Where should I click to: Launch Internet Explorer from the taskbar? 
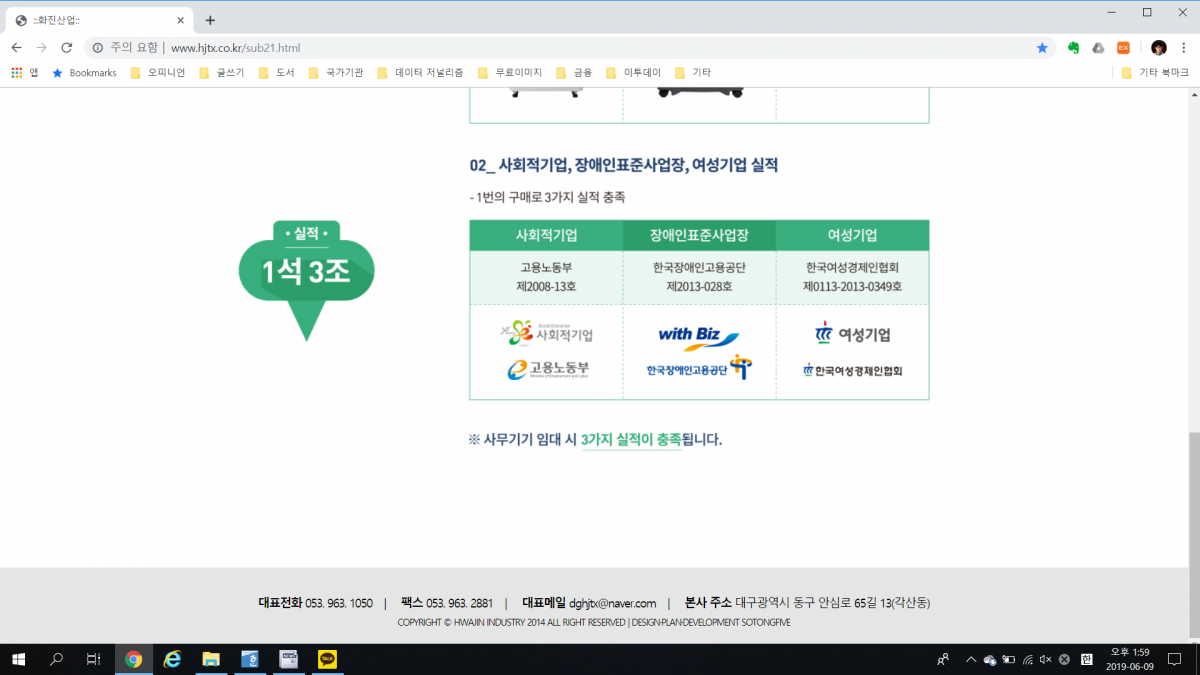[x=172, y=660]
